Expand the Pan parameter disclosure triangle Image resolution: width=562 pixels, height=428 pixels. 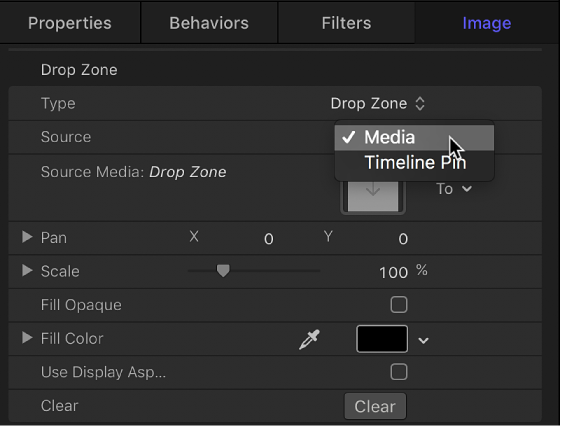[x=27, y=237]
